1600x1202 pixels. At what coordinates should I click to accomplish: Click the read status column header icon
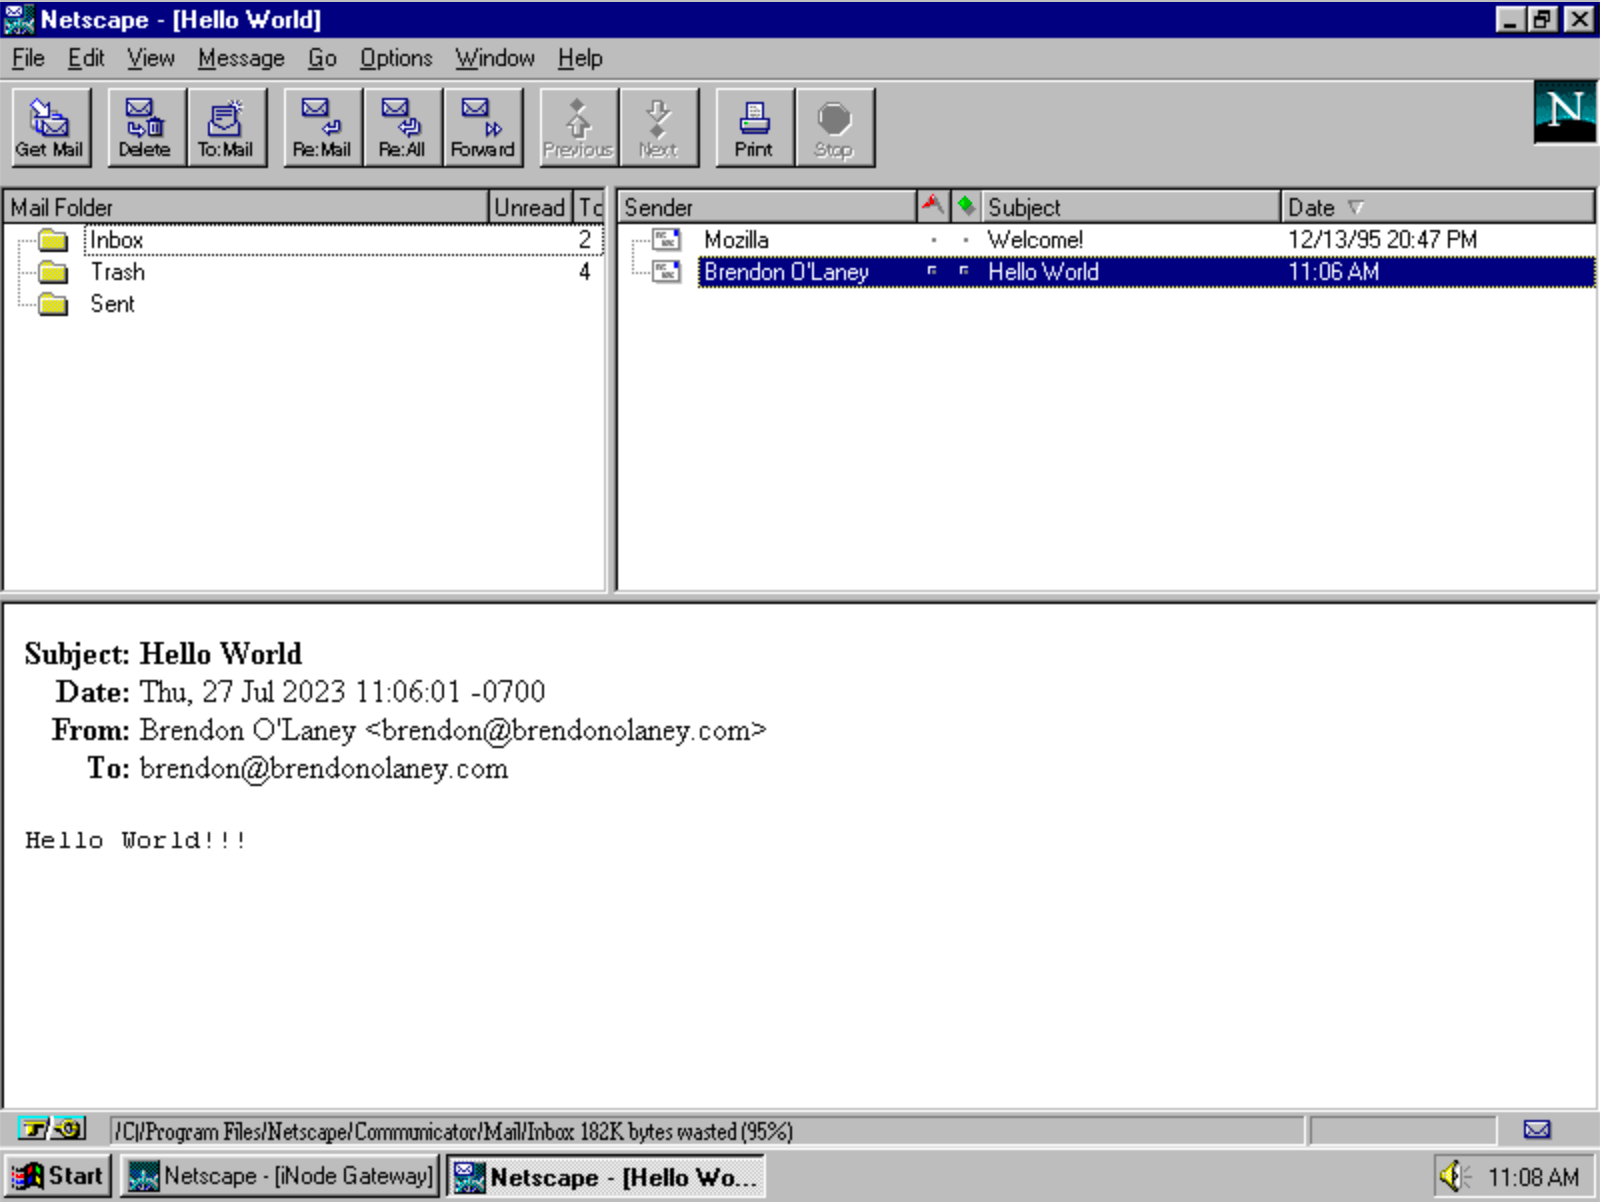pos(966,206)
